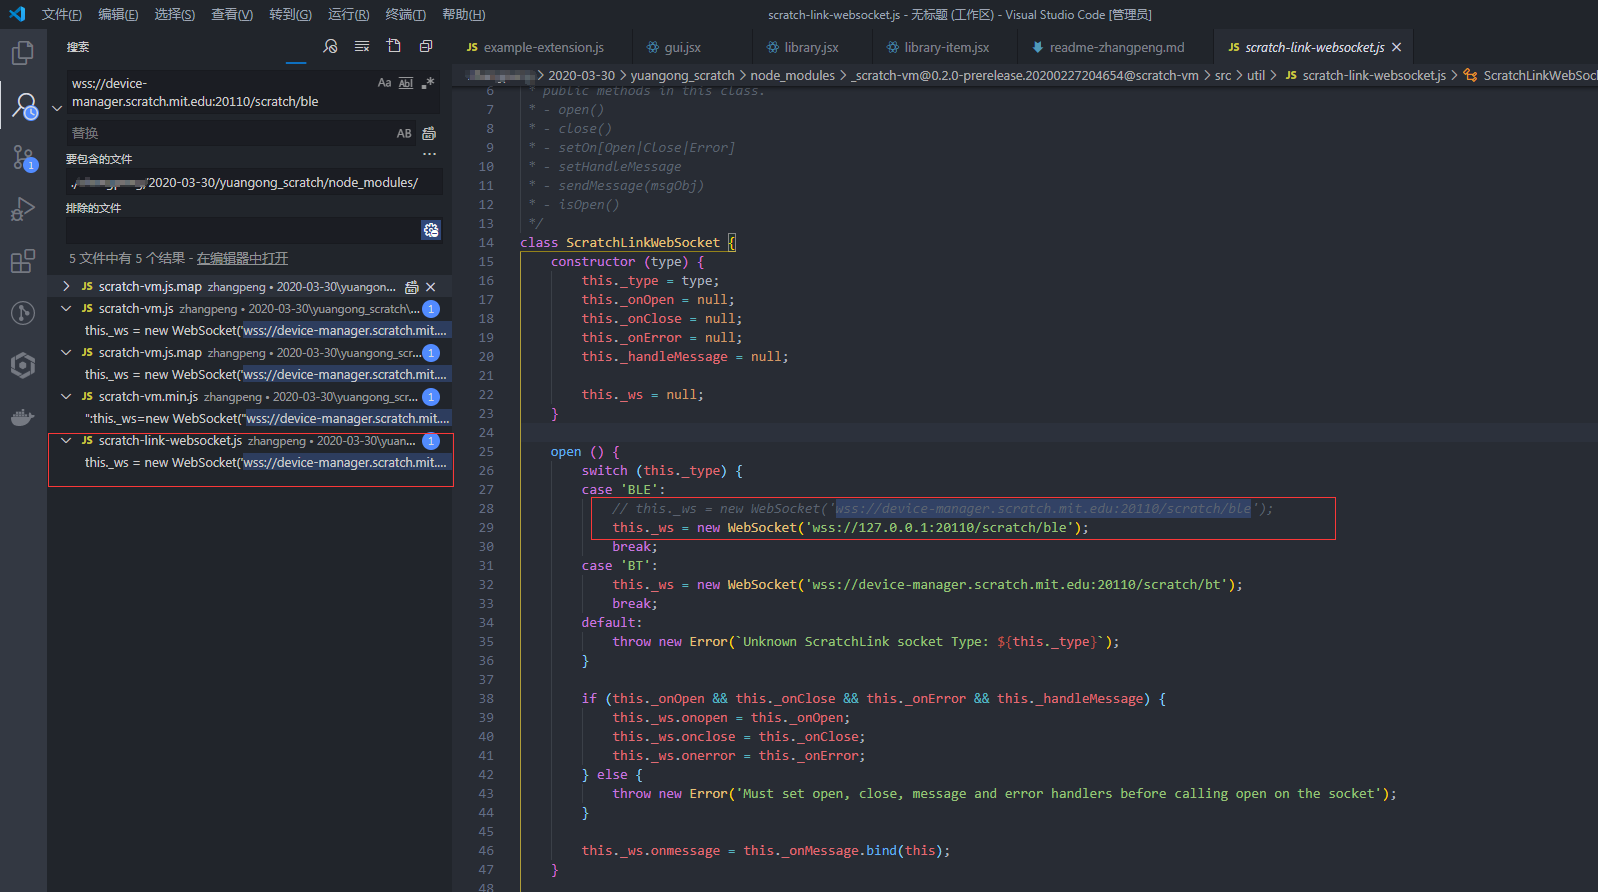The image size is (1598, 892).
Task: Open the Extensions view icon
Action: 22,262
